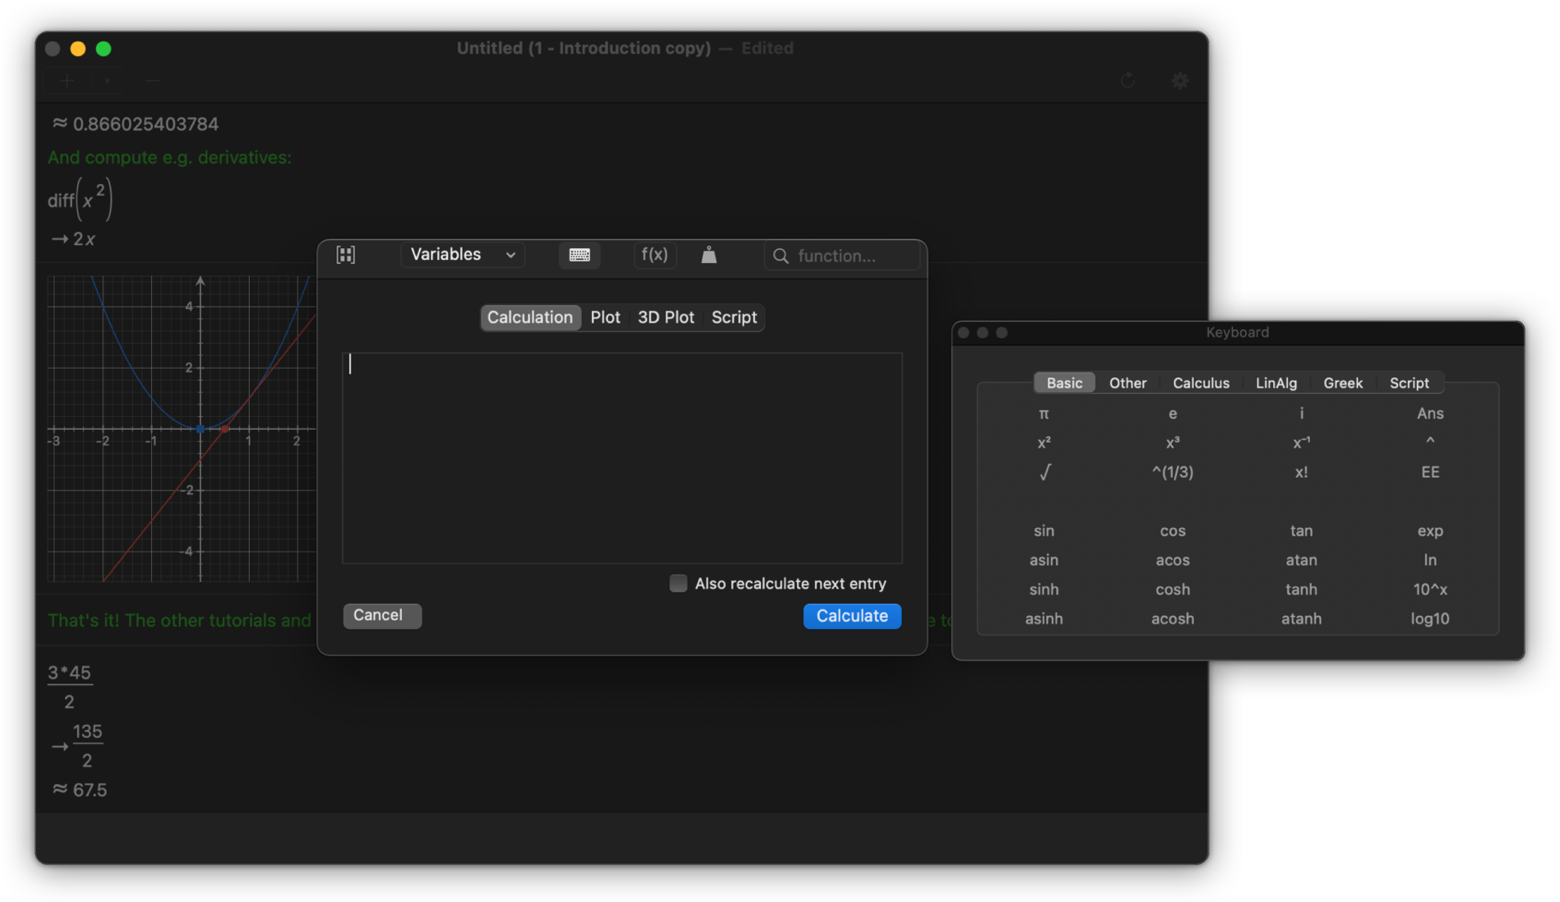Image resolution: width=1560 pixels, height=902 pixels.
Task: Insert the sinh function
Action: [1044, 589]
